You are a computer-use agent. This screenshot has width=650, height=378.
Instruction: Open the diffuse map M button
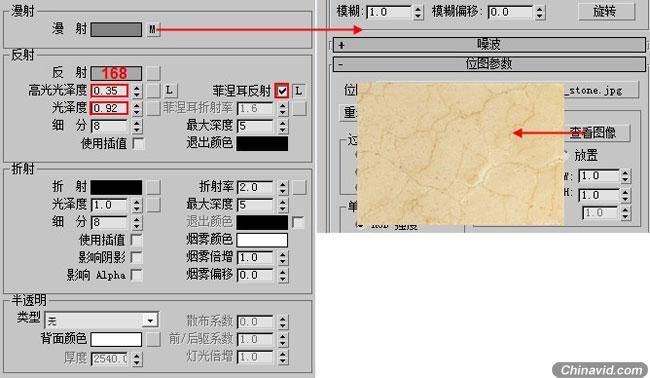[153, 29]
